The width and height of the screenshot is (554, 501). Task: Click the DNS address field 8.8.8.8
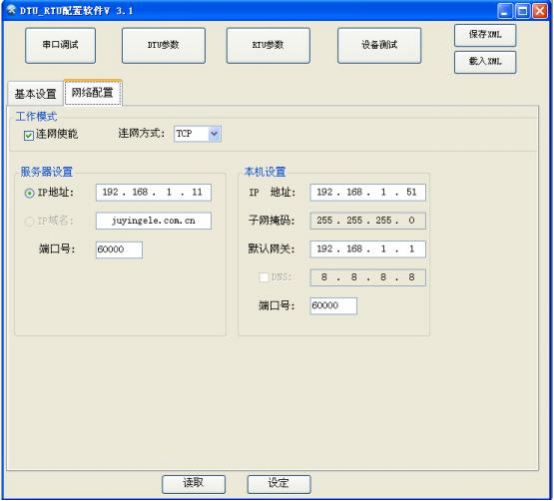[368, 277]
